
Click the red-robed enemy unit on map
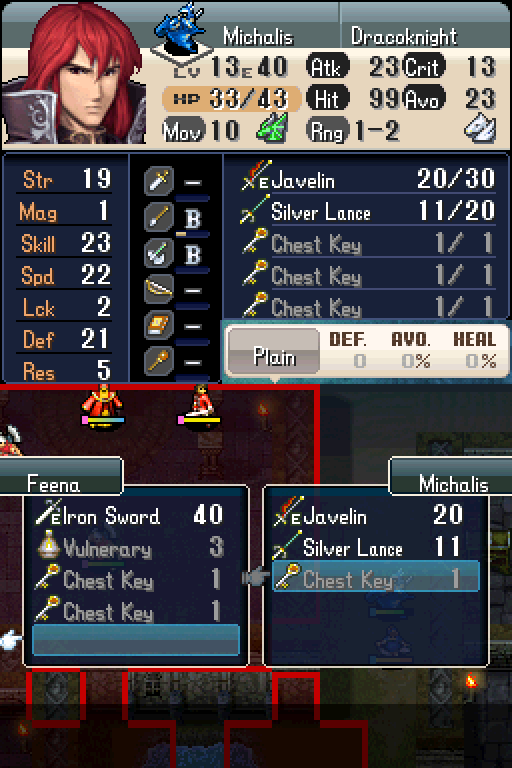click(103, 406)
